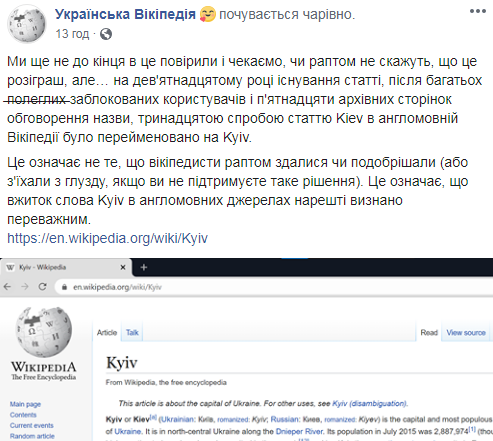This screenshot has height=441, width=493.
Task: Switch to the Article tab
Action: pos(107,332)
